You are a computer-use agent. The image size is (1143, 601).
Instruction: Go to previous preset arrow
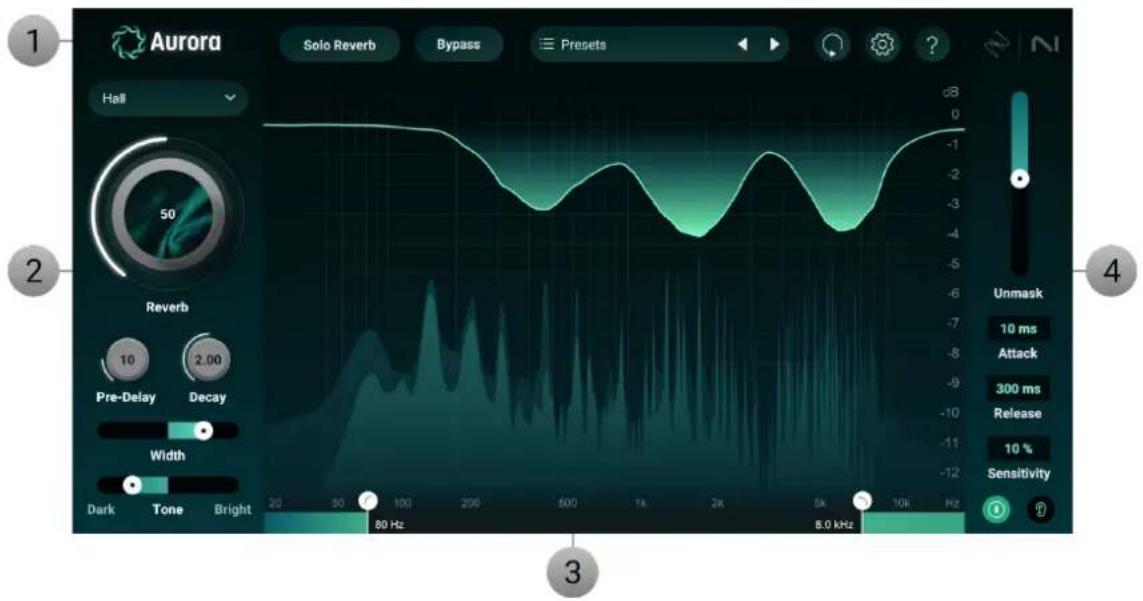coord(742,44)
